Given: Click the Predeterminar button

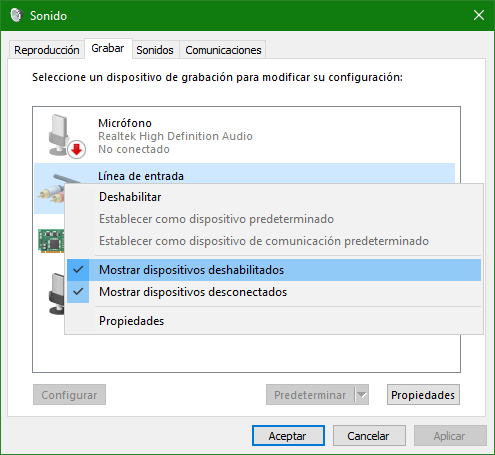Looking at the screenshot, I should 310,395.
